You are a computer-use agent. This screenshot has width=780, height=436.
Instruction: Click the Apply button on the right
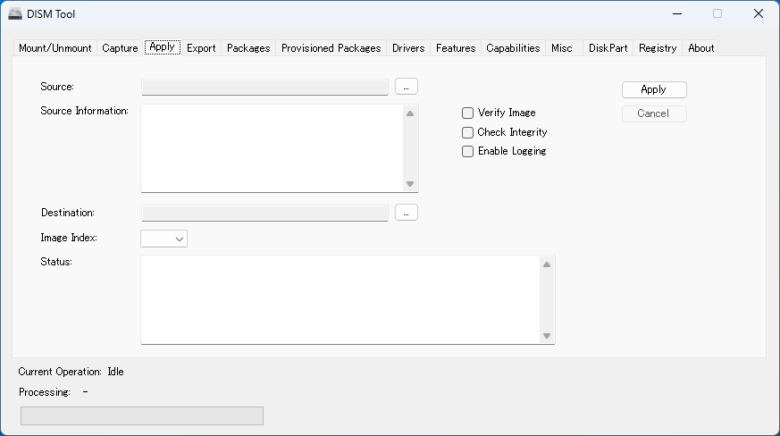[654, 90]
